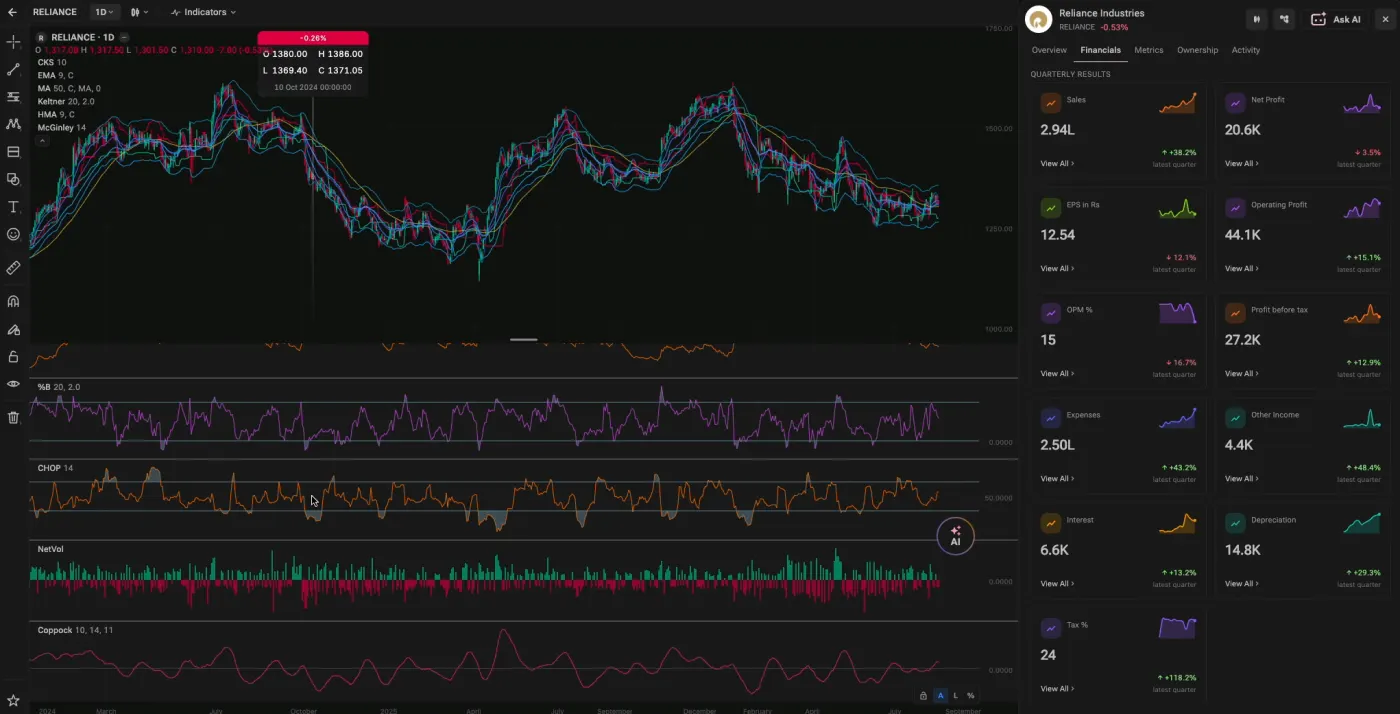Open favorites star at sidebar bottom
The width and height of the screenshot is (1400, 714).
point(13,700)
